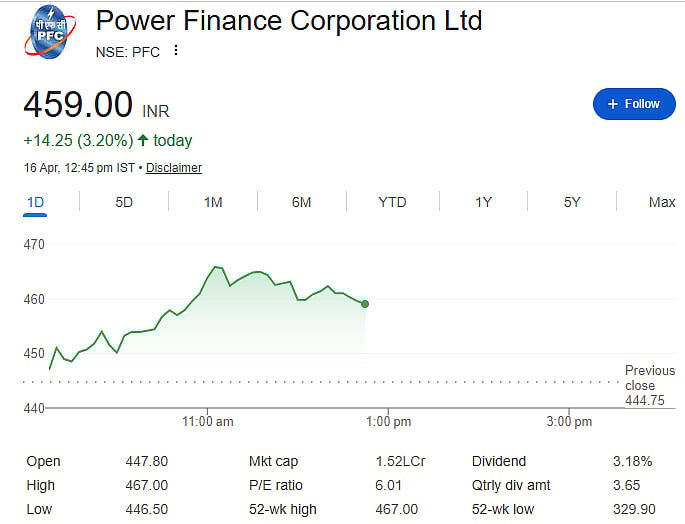Open the Disclaimer link
The width and height of the screenshot is (685, 524).
pos(174,168)
